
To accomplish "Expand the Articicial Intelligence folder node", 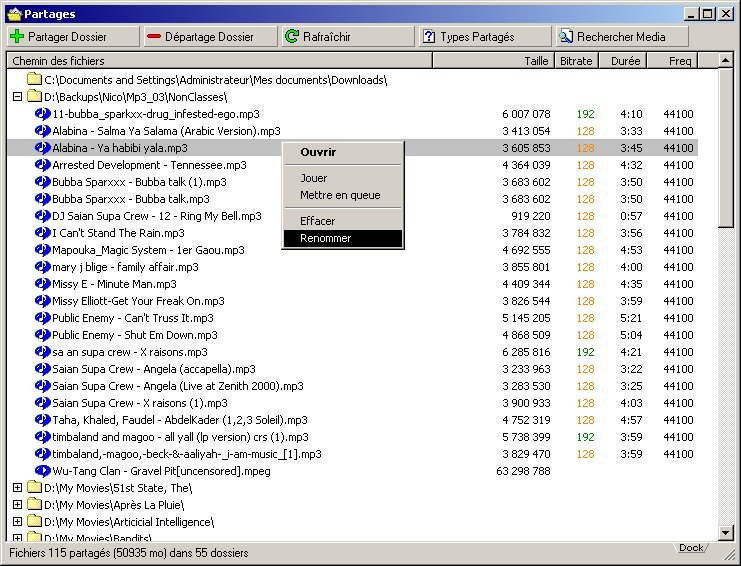I will pos(17,522).
